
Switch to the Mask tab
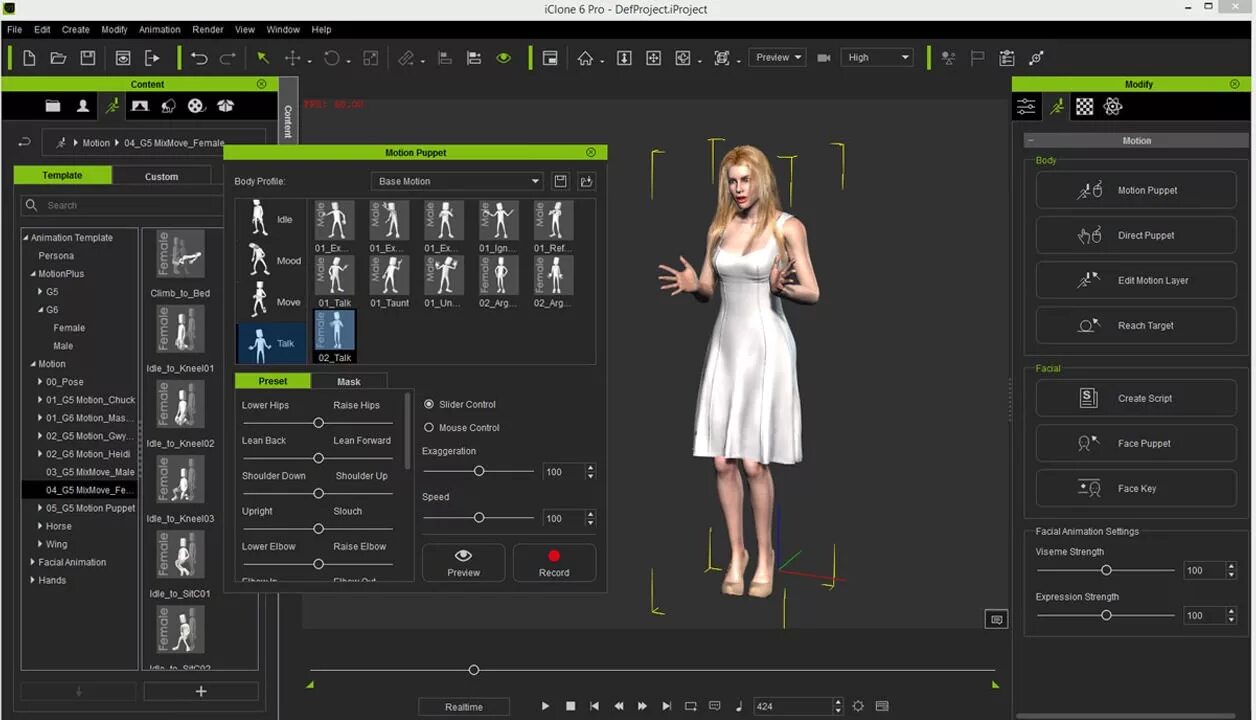(x=349, y=381)
